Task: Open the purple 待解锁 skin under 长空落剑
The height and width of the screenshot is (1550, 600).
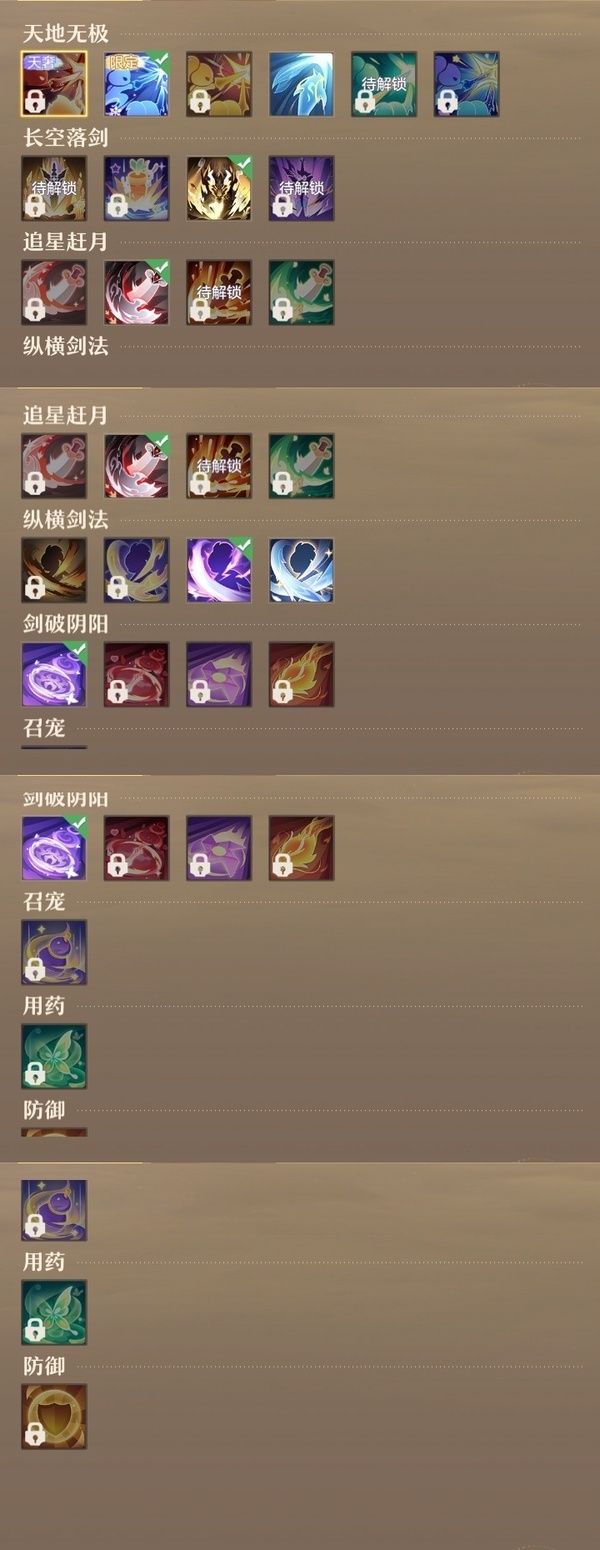Action: (x=301, y=188)
